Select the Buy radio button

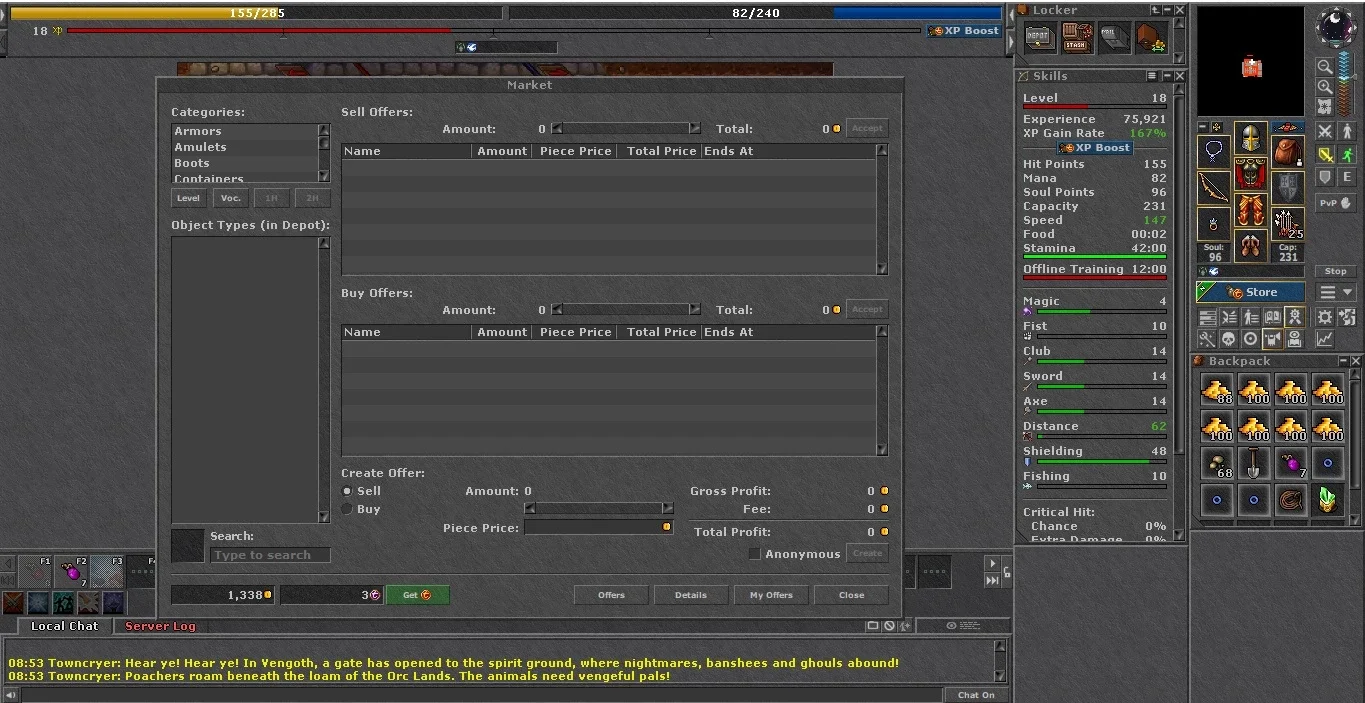[x=347, y=509]
